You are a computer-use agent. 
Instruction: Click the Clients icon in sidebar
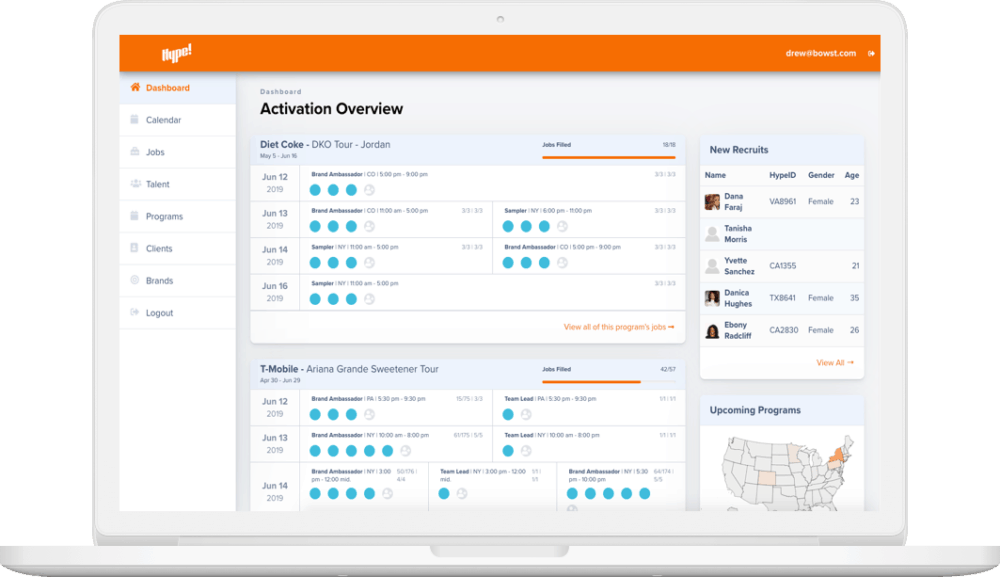134,247
